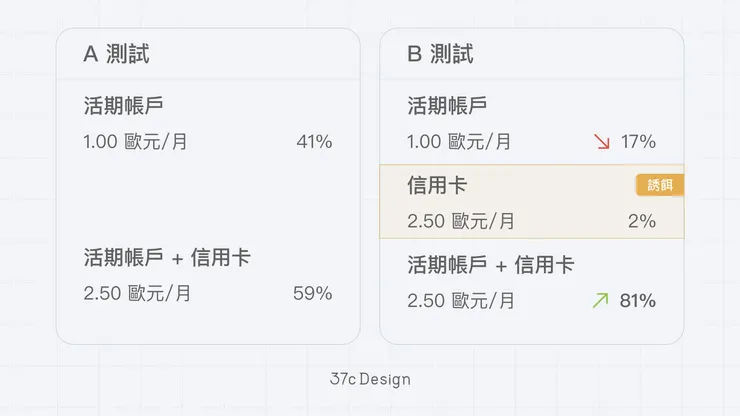This screenshot has height=416, width=740.
Task: Click 活期帳戶 + 信用卡 in the A test card
Action: (x=167, y=258)
